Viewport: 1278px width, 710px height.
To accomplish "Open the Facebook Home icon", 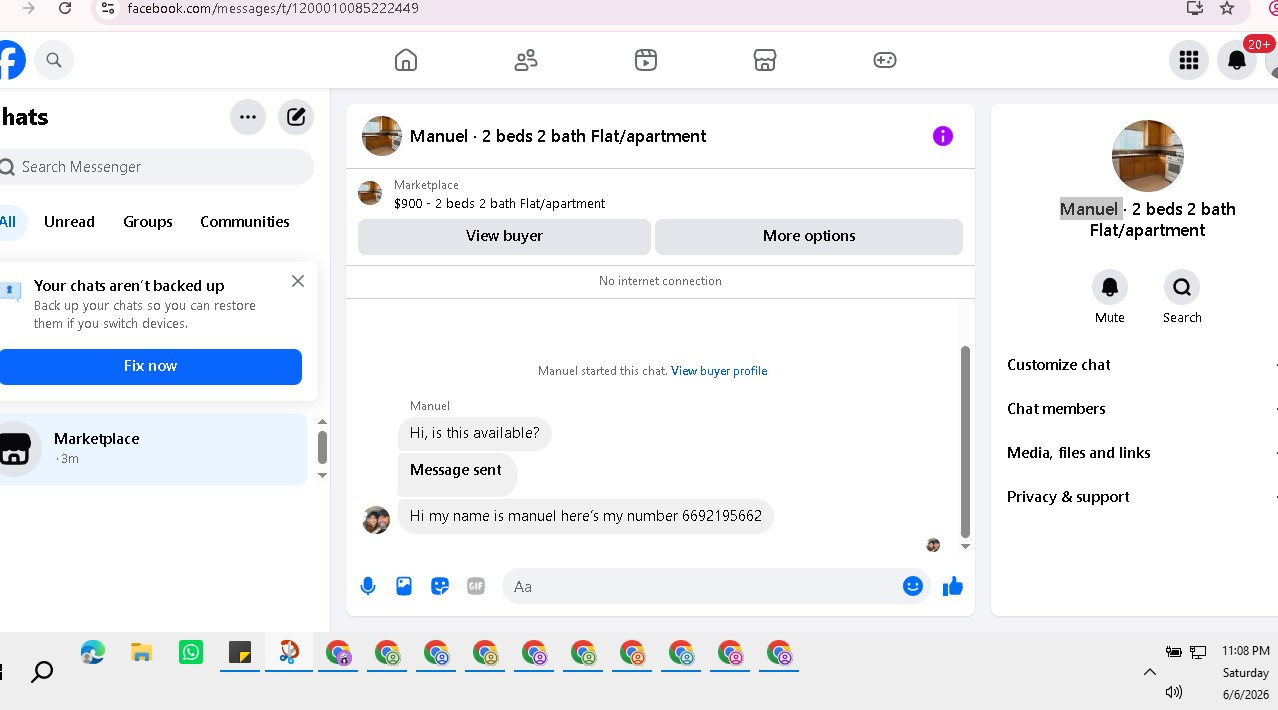I will (405, 60).
